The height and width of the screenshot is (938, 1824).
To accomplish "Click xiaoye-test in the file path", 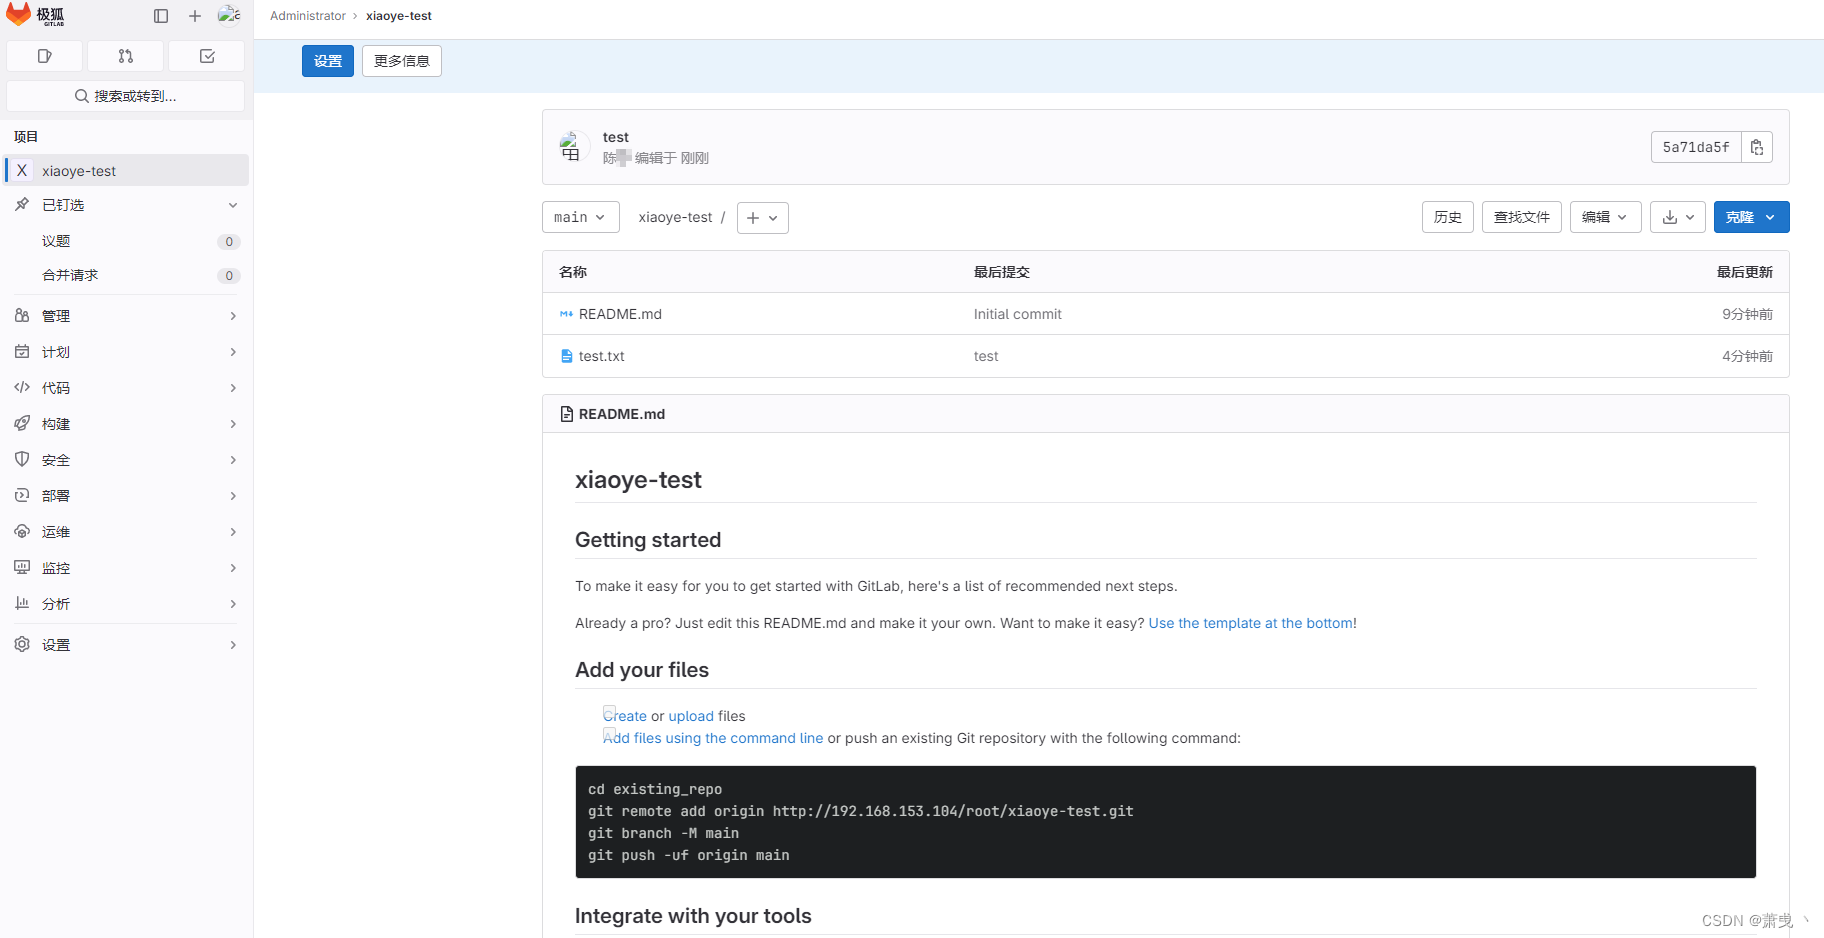I will point(676,217).
